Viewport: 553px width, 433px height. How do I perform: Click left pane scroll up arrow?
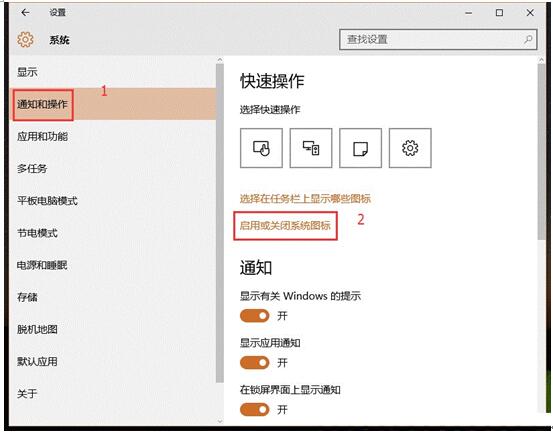pyautogui.click(x=220, y=60)
